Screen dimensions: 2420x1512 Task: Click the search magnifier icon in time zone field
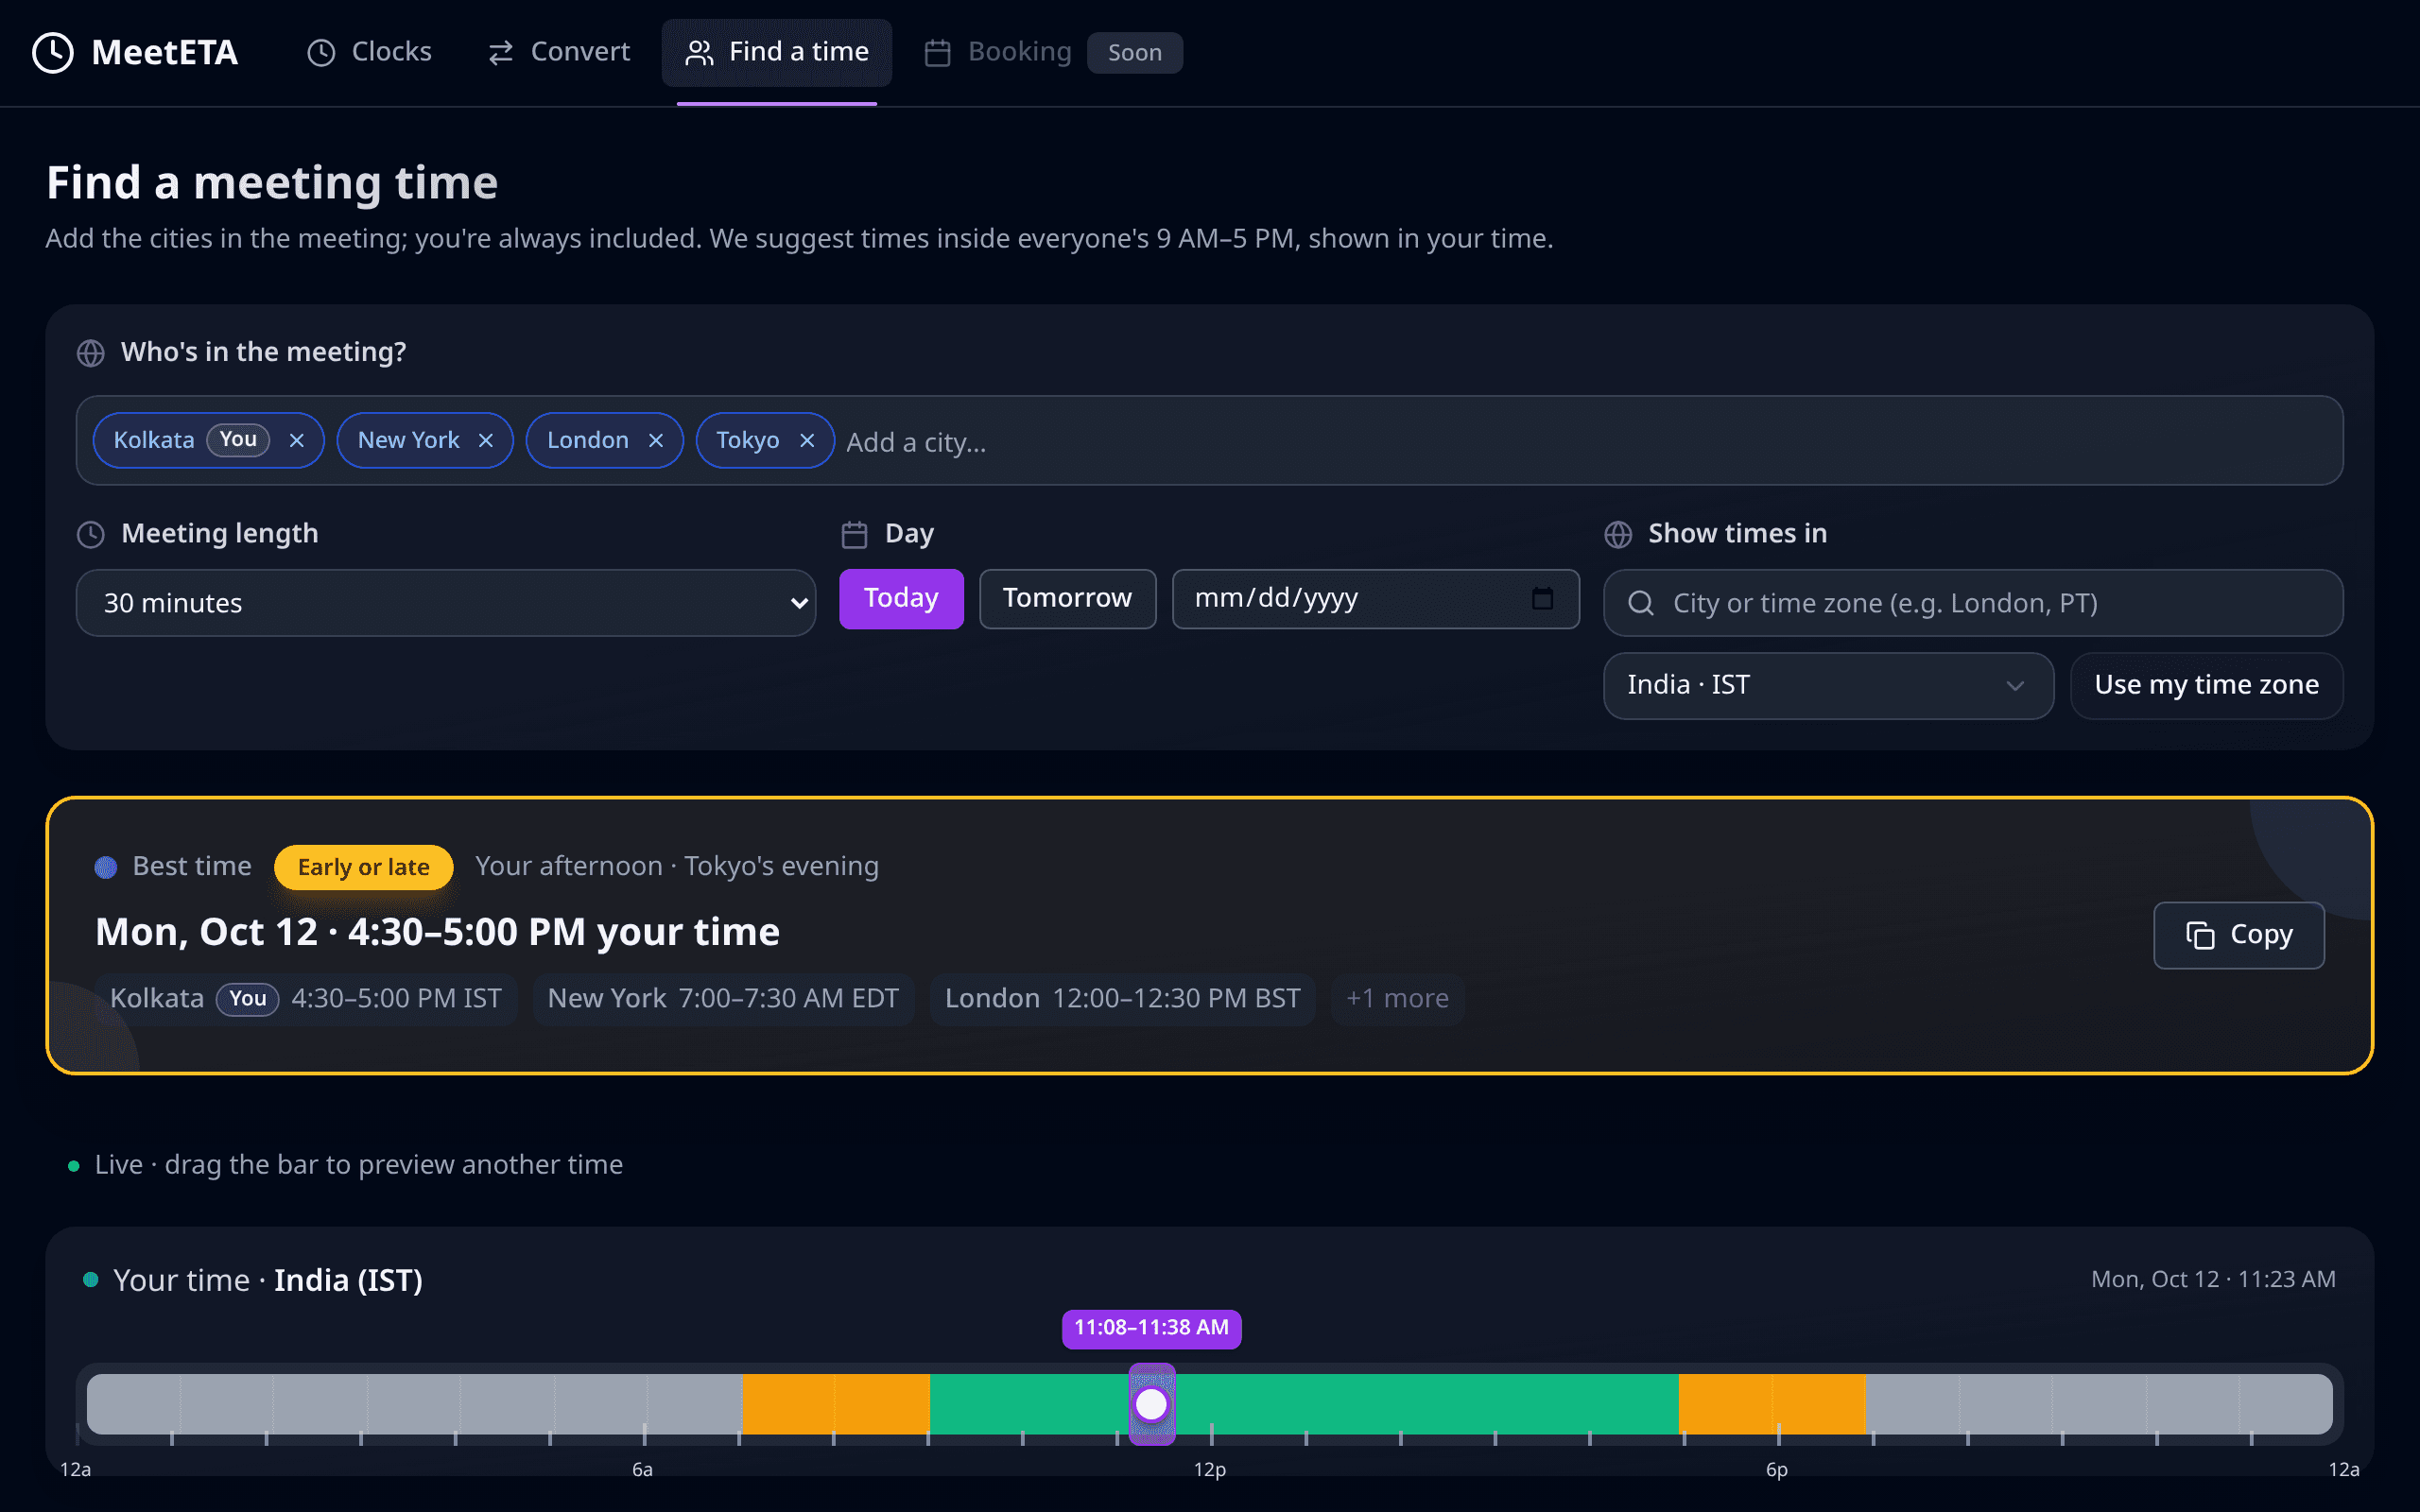coord(1641,603)
